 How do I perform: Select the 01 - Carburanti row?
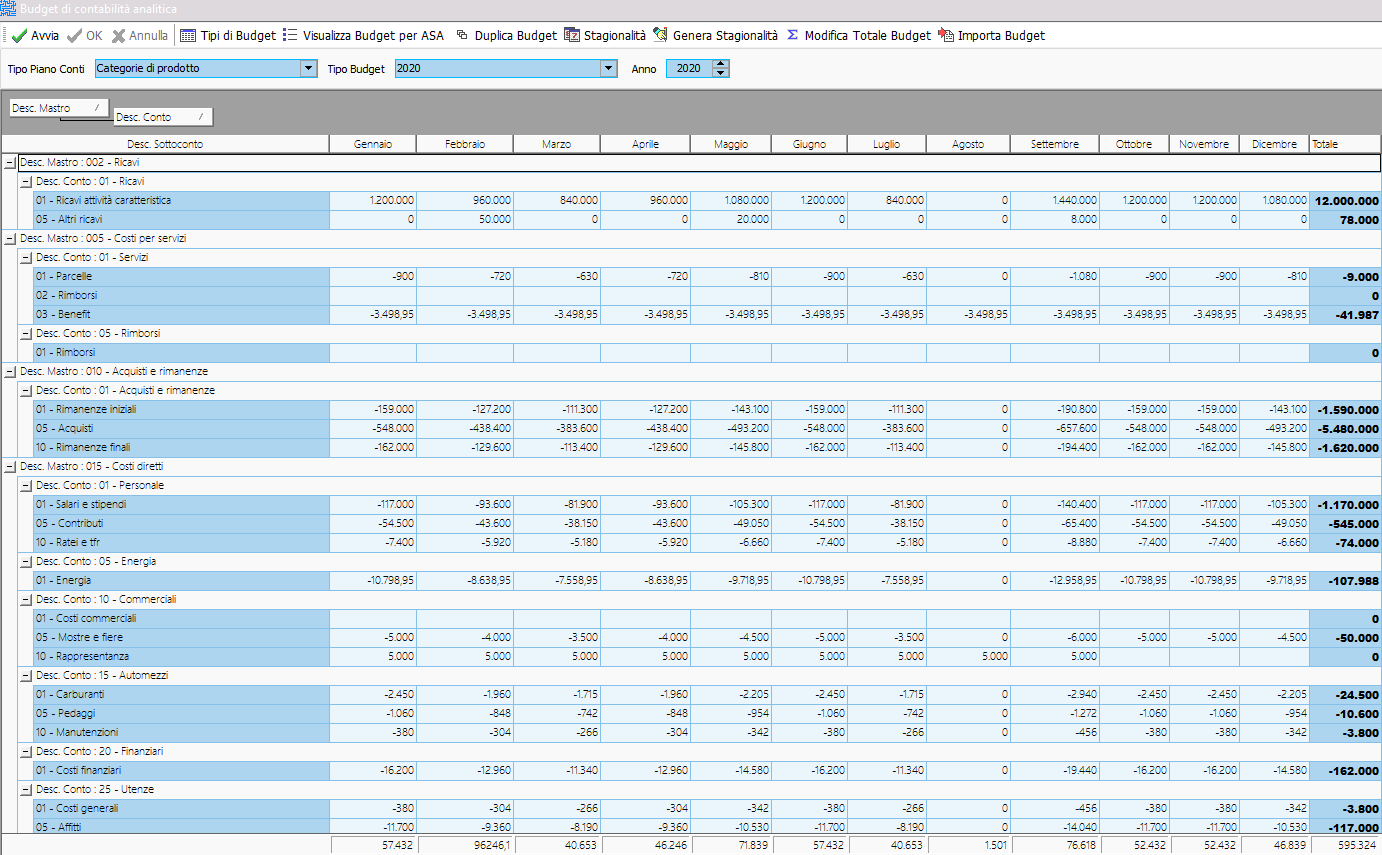(x=706, y=694)
